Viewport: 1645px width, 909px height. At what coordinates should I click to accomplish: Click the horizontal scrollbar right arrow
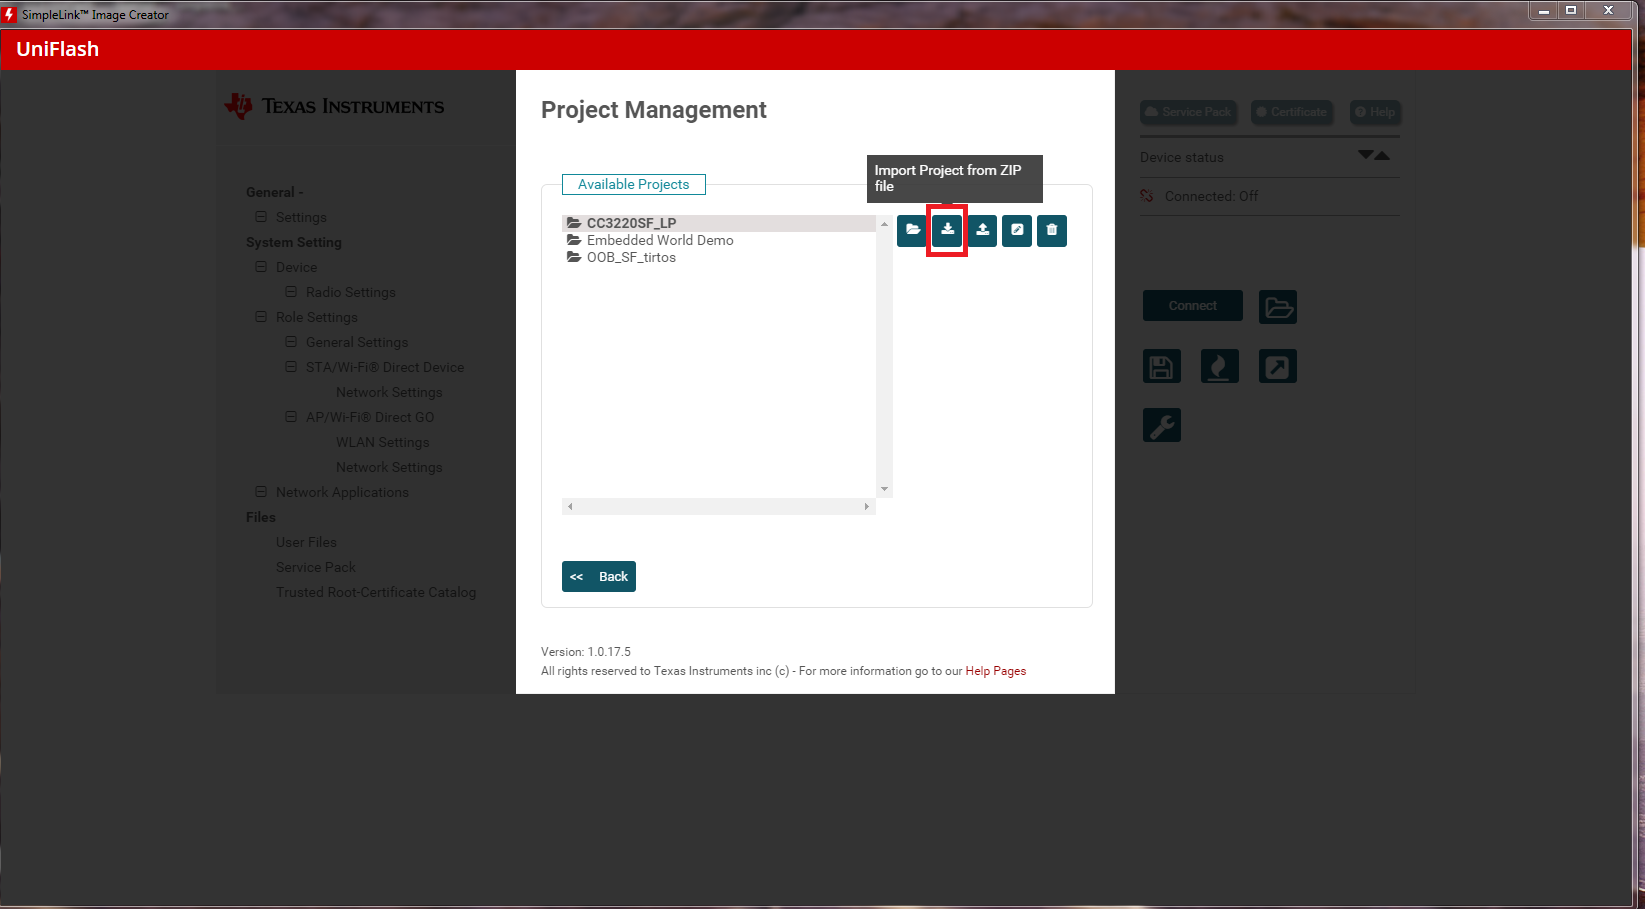[867, 507]
